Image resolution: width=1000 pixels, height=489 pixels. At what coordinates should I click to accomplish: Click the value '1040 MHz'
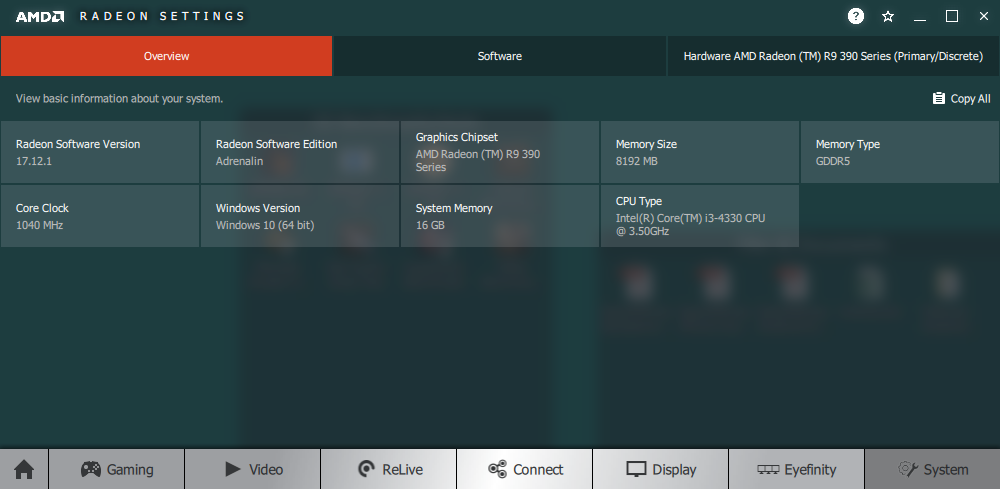(40, 225)
